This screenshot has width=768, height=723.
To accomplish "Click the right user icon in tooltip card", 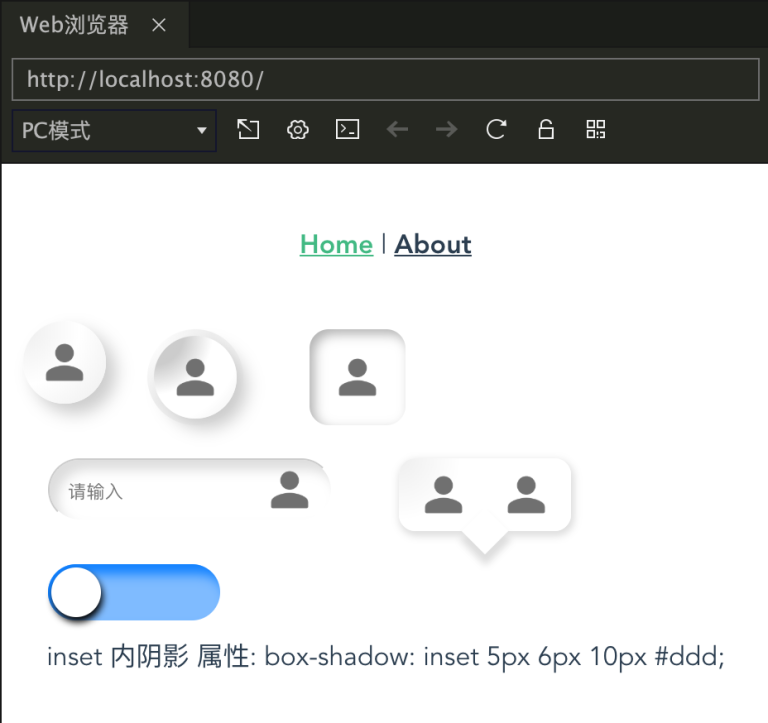I will click(x=526, y=495).
